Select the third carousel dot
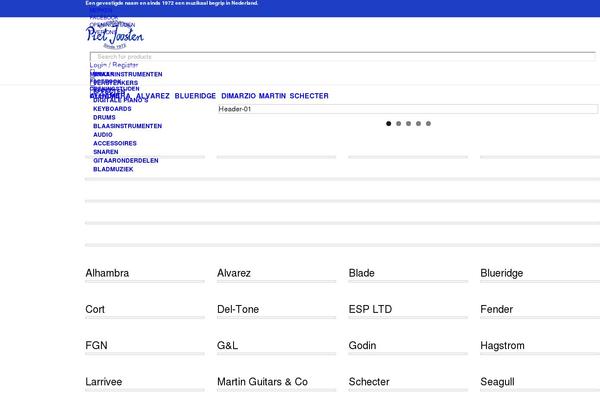 (x=408, y=124)
